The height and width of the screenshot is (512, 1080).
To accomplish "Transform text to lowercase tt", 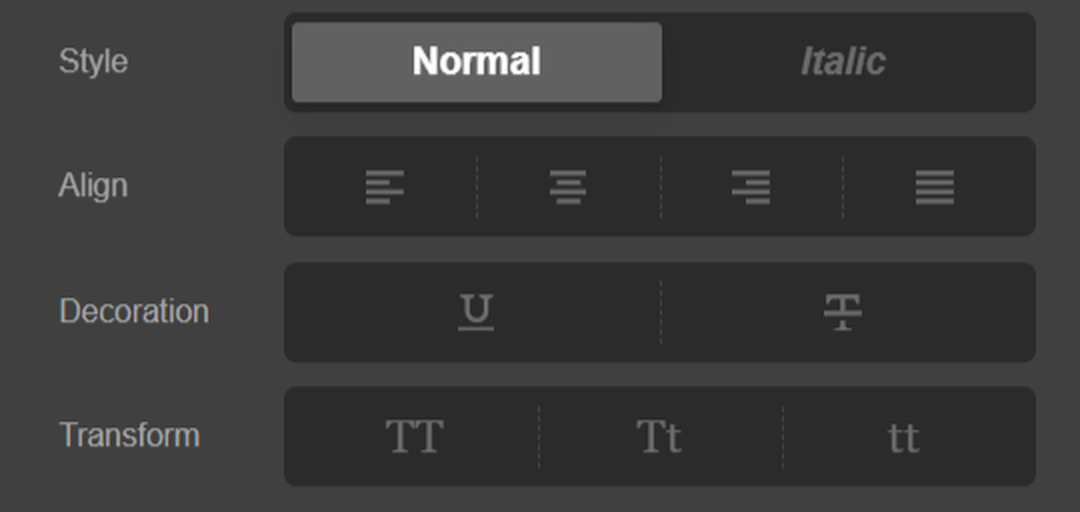I will click(x=903, y=437).
